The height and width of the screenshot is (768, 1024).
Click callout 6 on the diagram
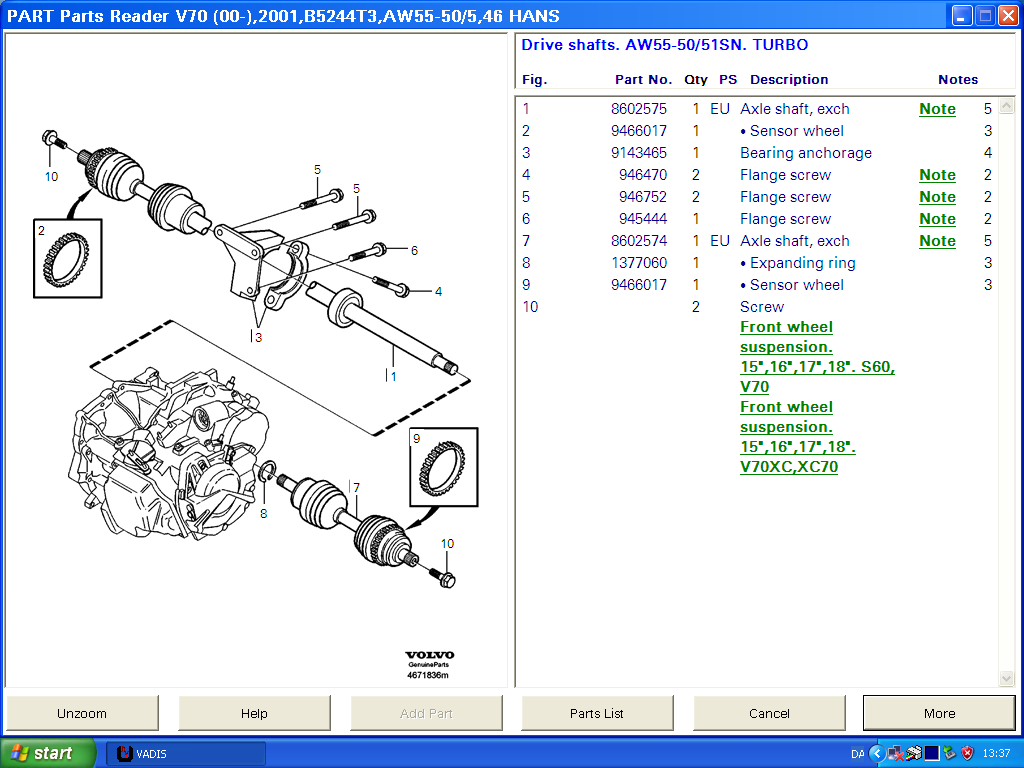[414, 250]
